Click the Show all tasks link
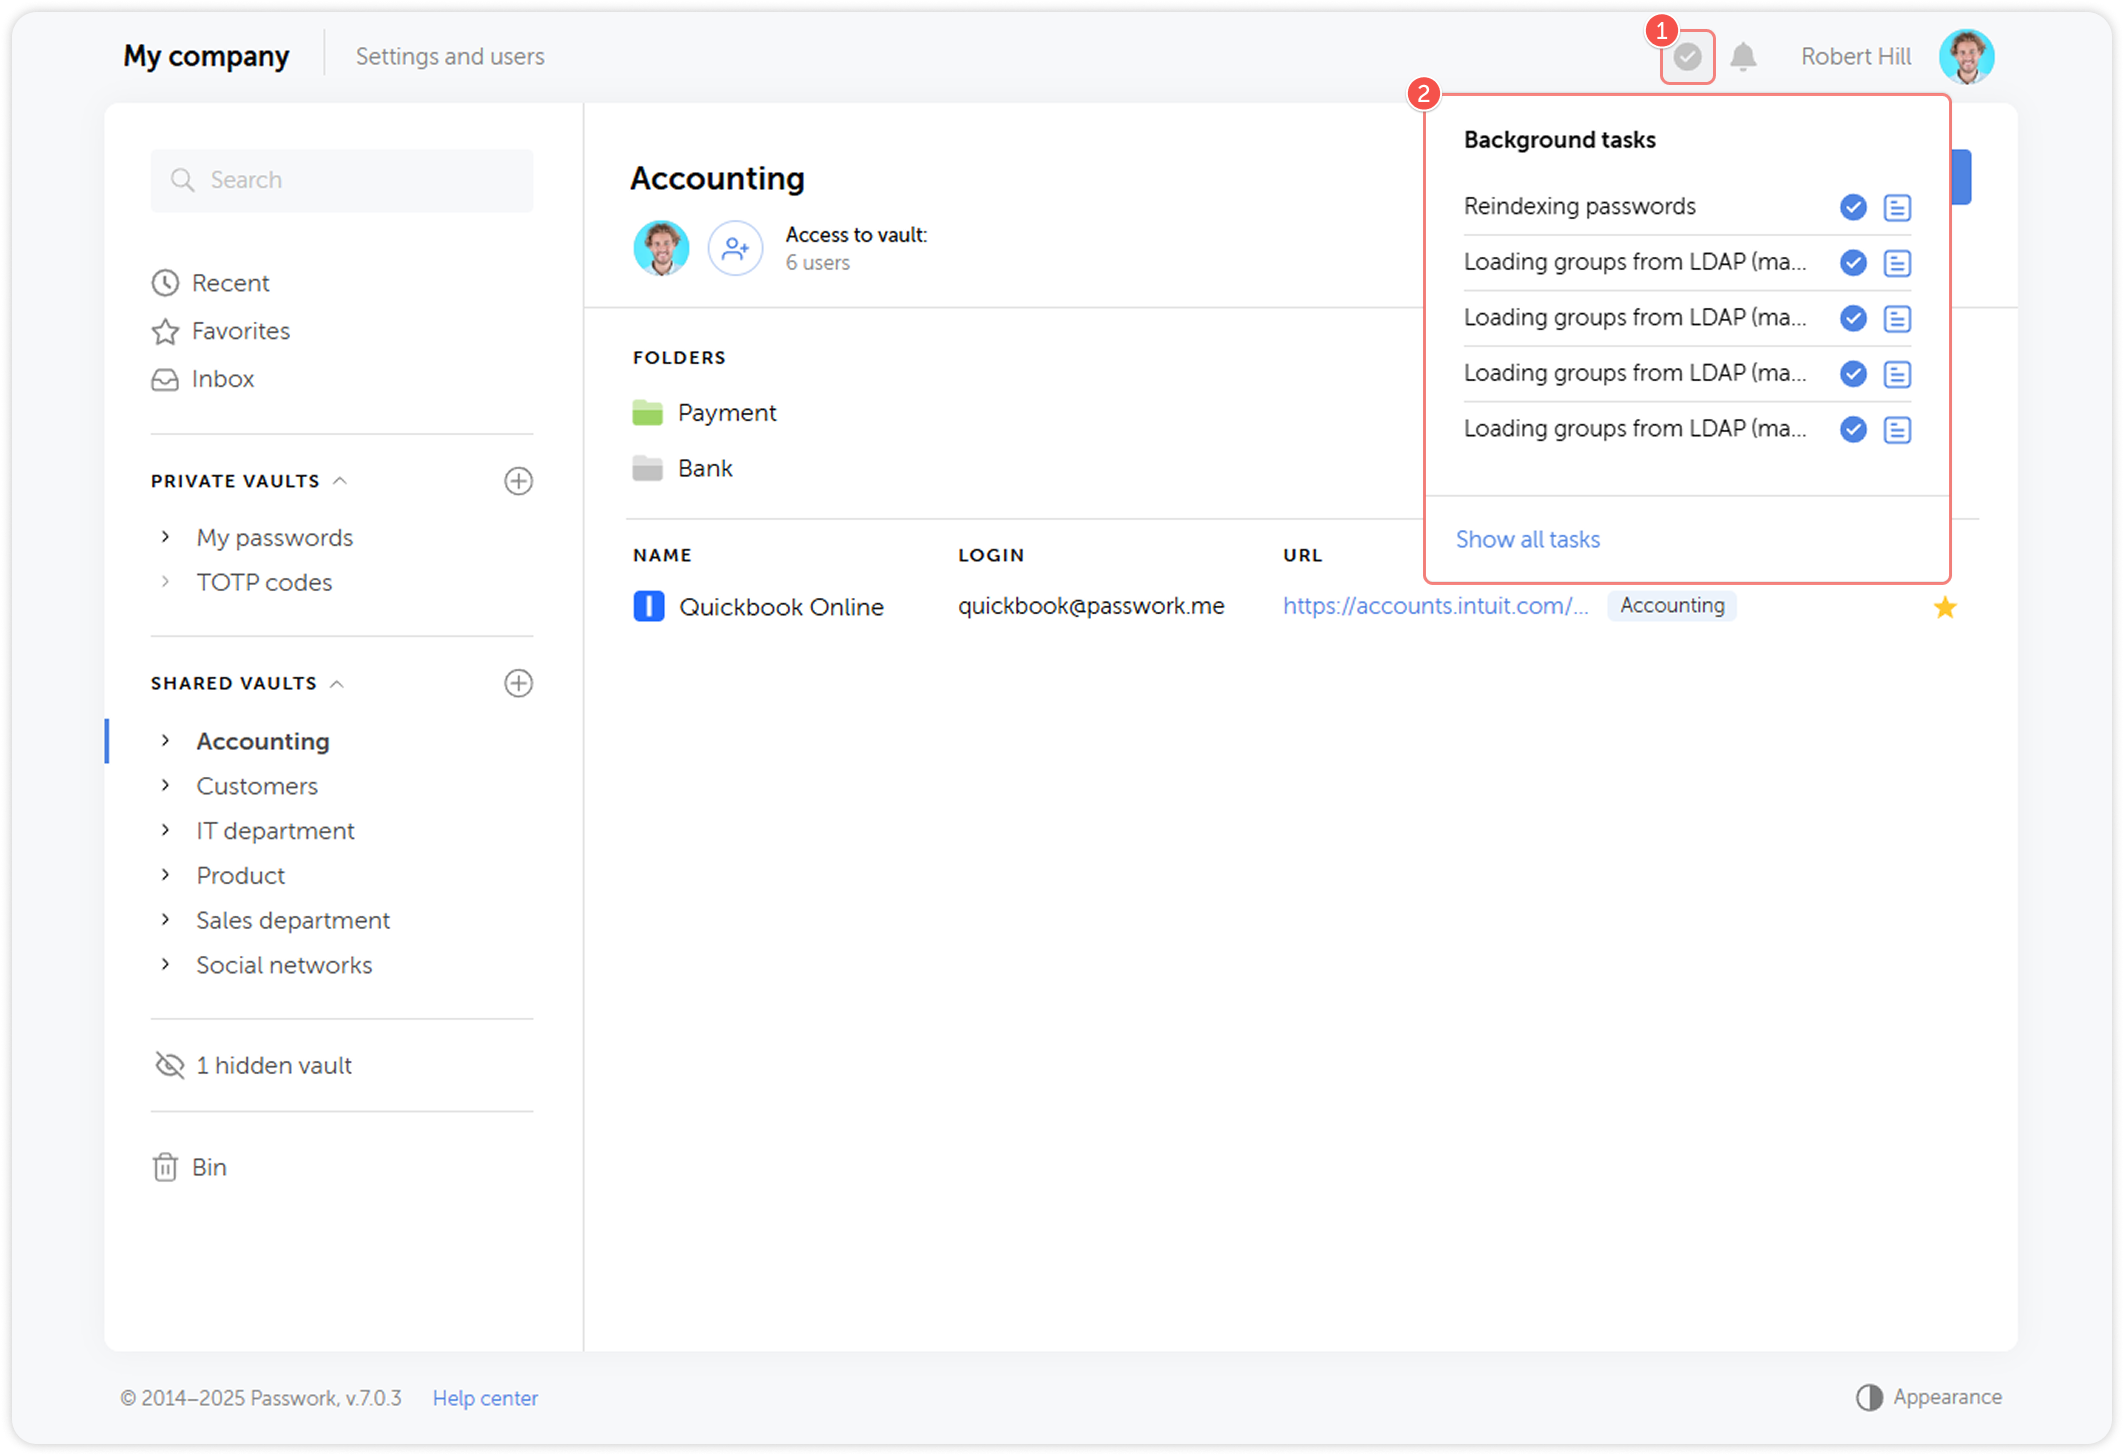This screenshot has width=2124, height=1456. (1527, 539)
